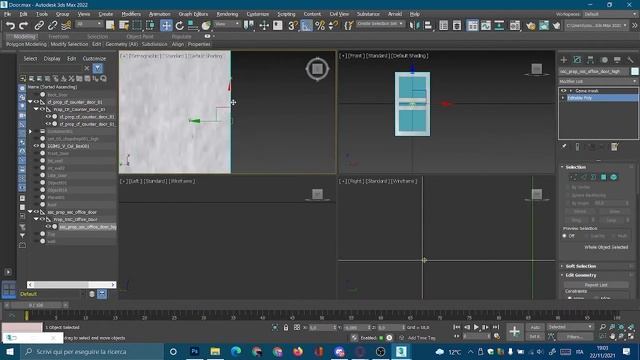This screenshot has height=360, width=640.
Task: Toggle eye icon of Crease mesh modifier
Action: (x=564, y=91)
